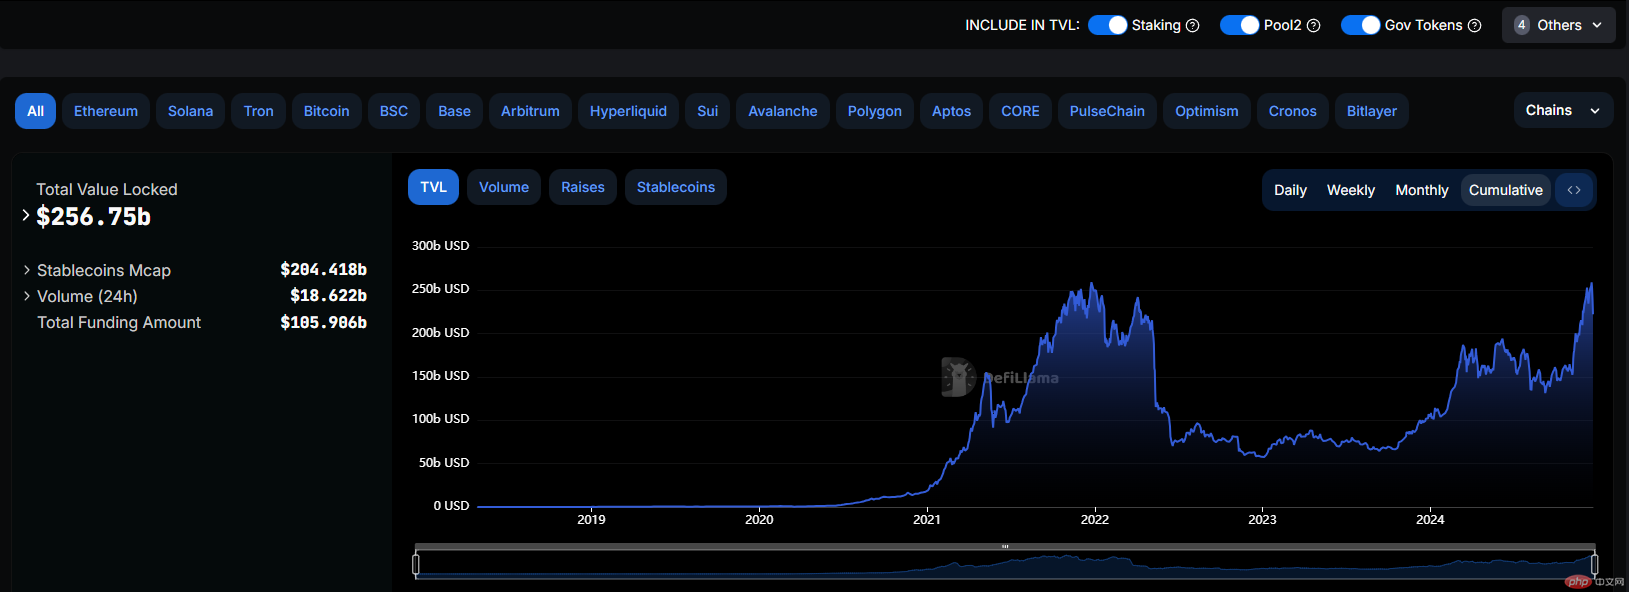Expand the Stablecoins Mcap row

click(x=27, y=270)
